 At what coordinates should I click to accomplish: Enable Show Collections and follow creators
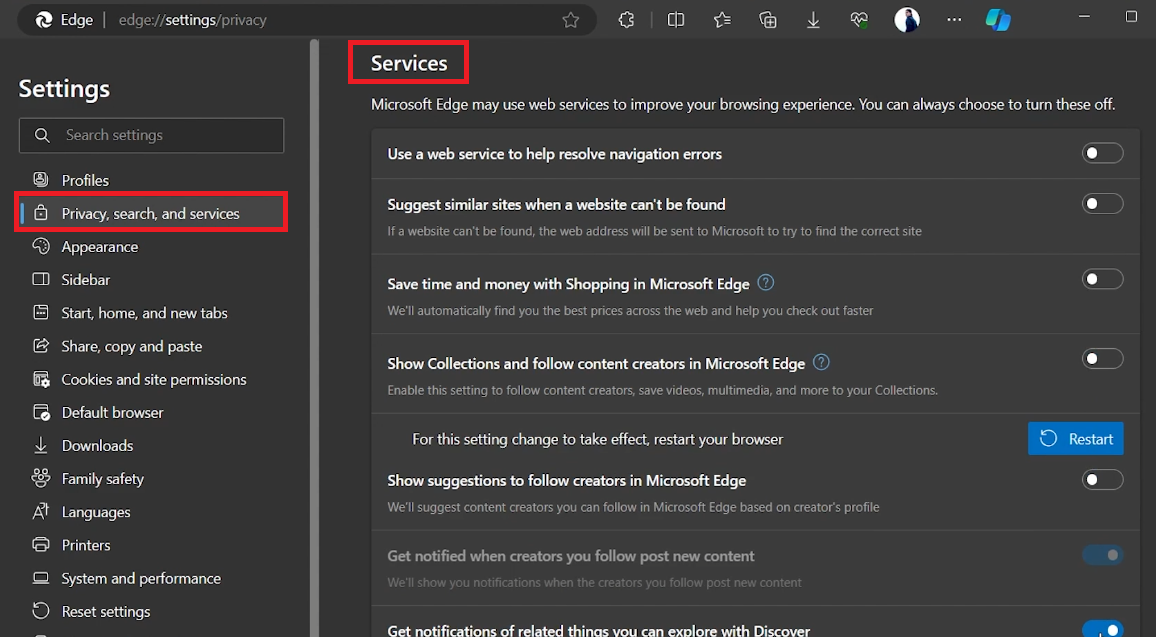tap(1102, 359)
